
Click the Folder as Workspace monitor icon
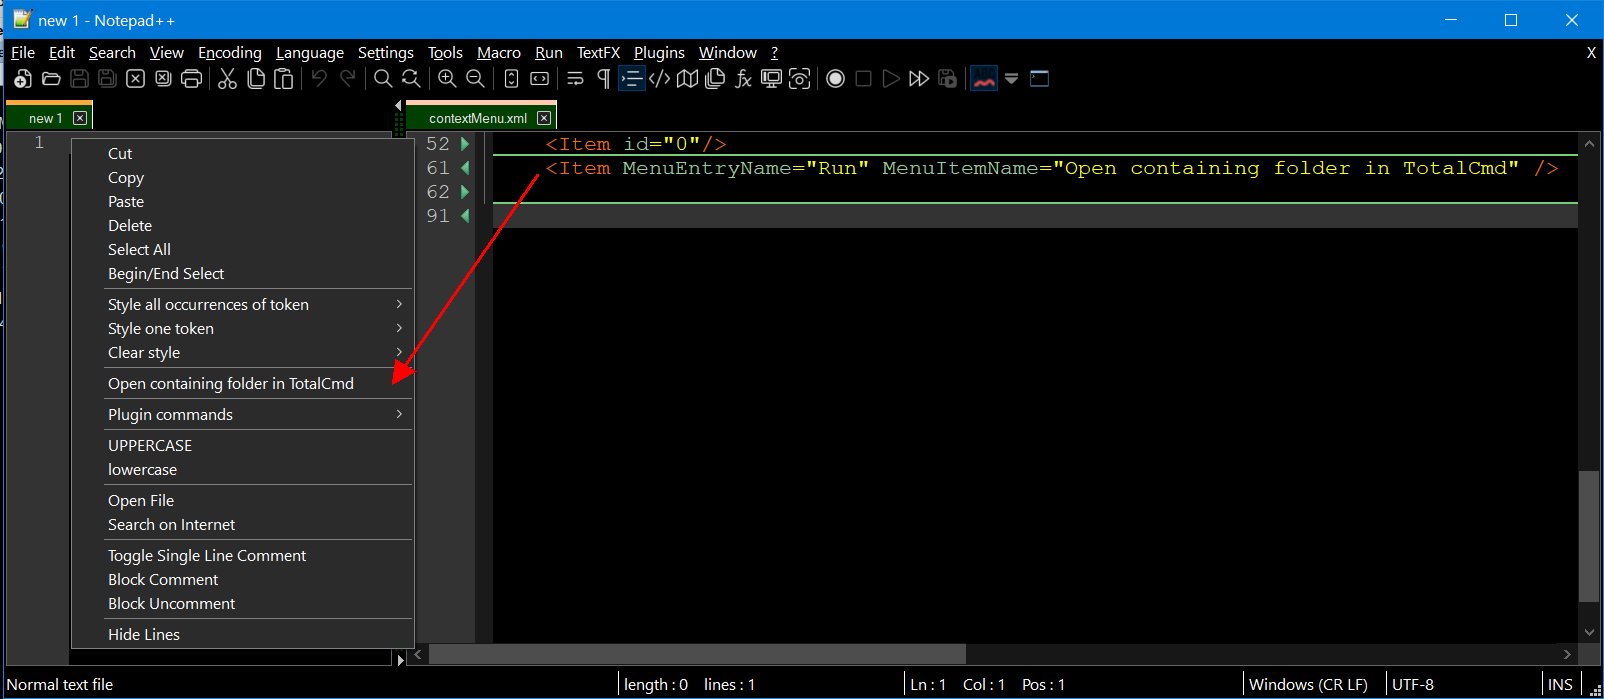(771, 79)
